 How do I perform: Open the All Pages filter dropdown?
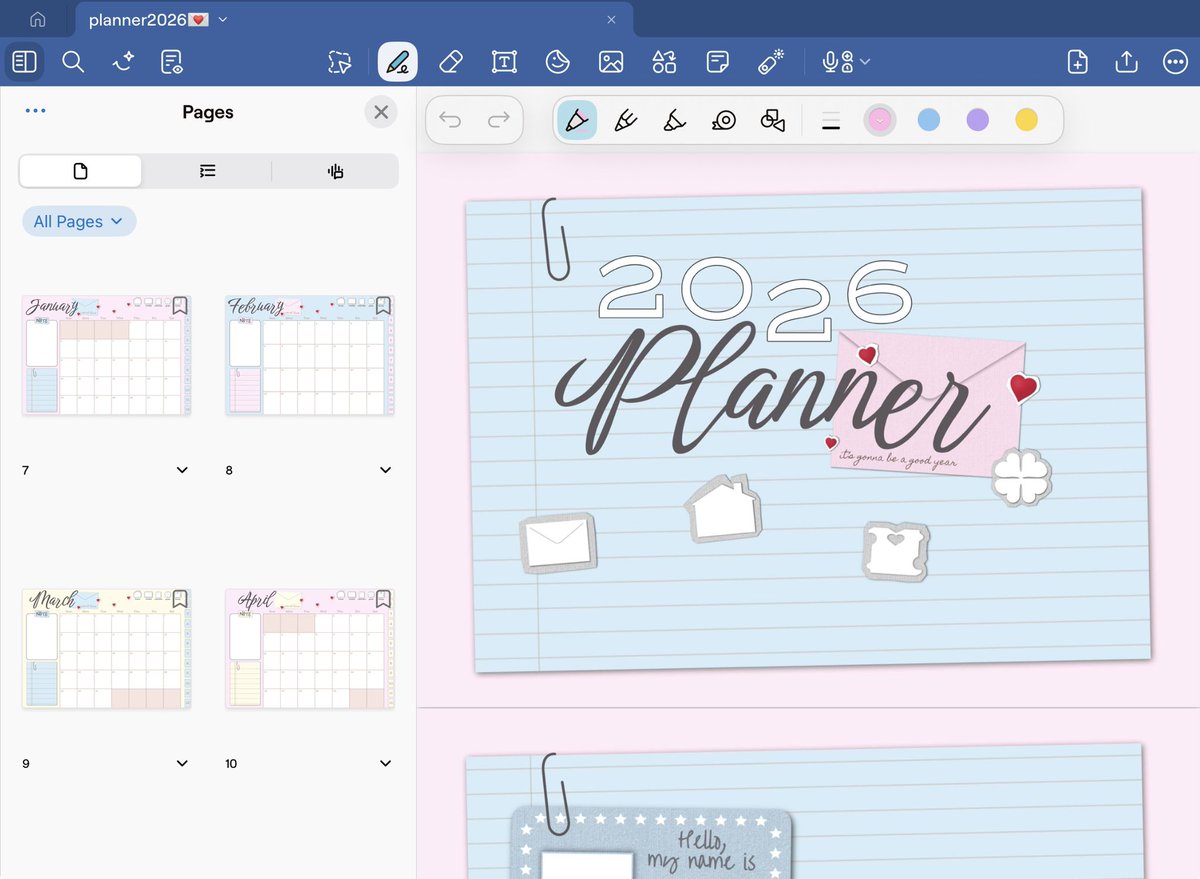[79, 222]
